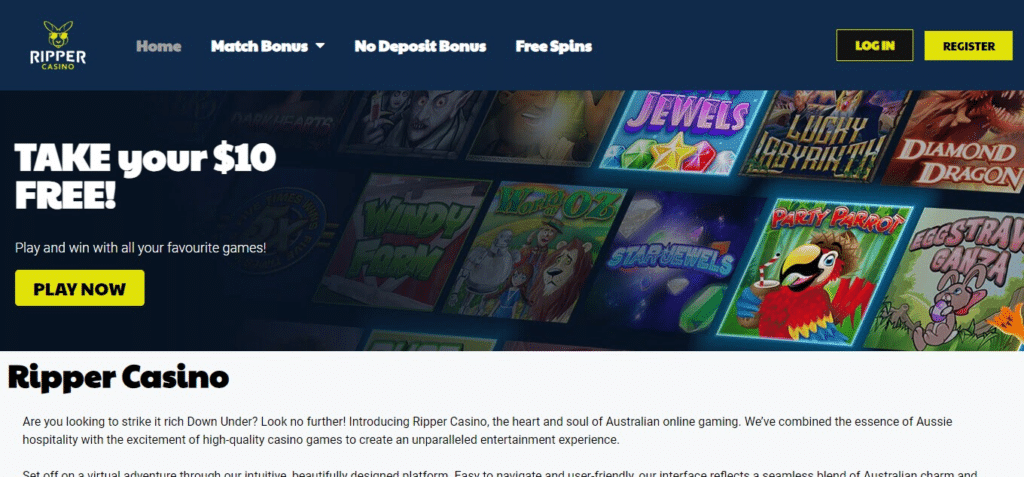Click the yellow REGISTER button
1024x477 pixels.
pos(968,46)
